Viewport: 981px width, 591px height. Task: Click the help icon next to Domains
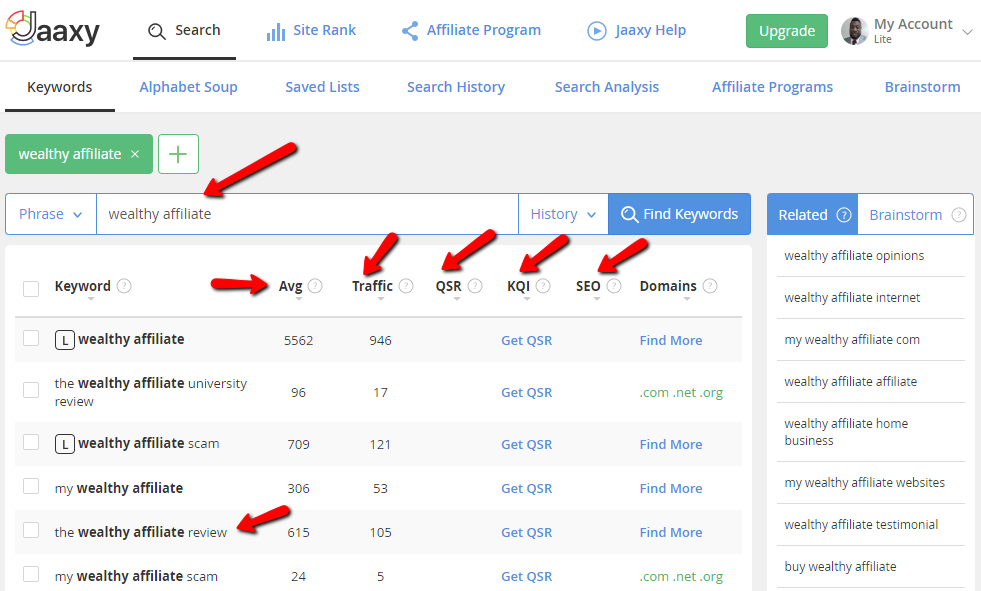pos(709,286)
